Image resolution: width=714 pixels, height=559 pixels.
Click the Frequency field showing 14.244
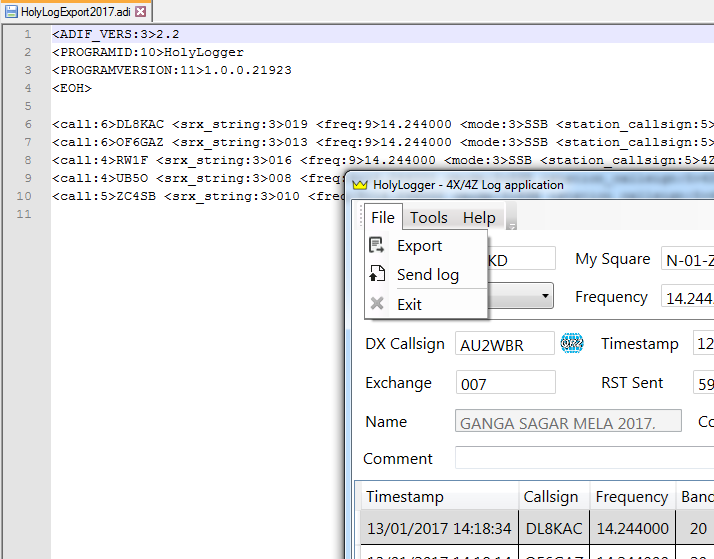click(687, 296)
